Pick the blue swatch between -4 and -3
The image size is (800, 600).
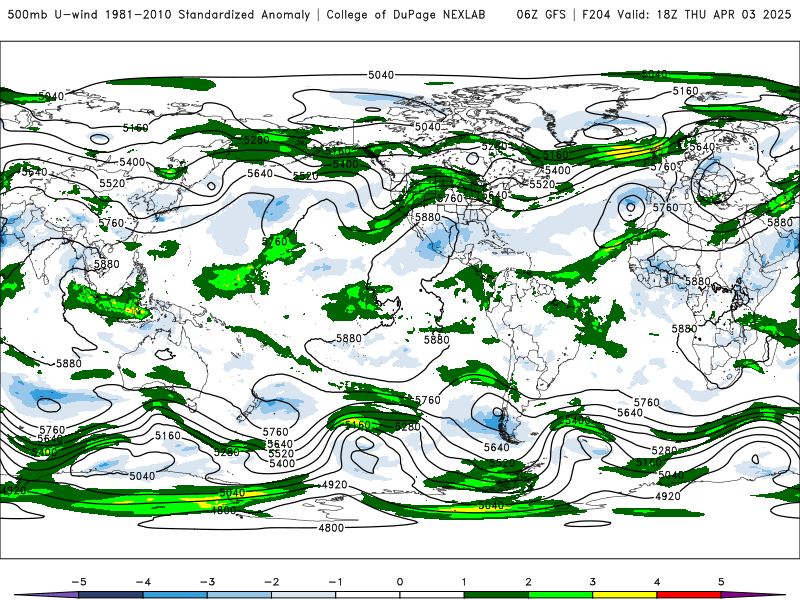[x=175, y=595]
